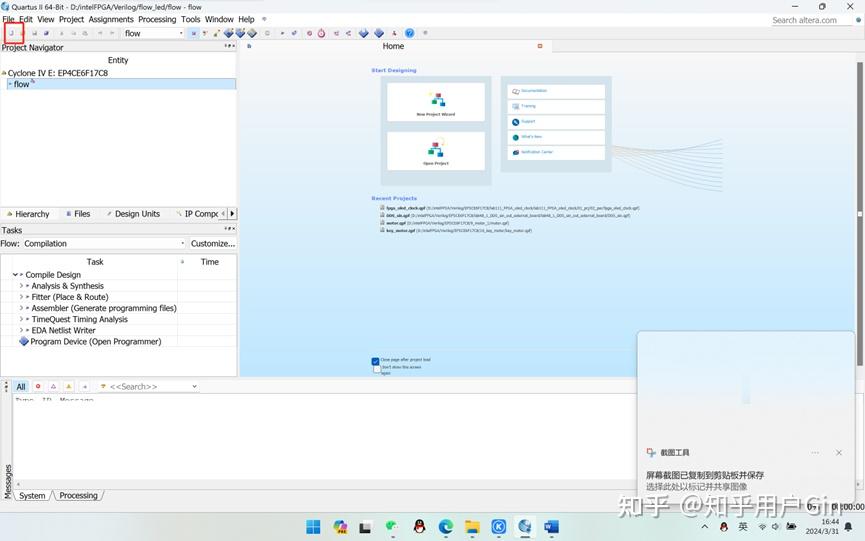
Task: Click the blue Help question-mark icon
Action: coord(409,33)
